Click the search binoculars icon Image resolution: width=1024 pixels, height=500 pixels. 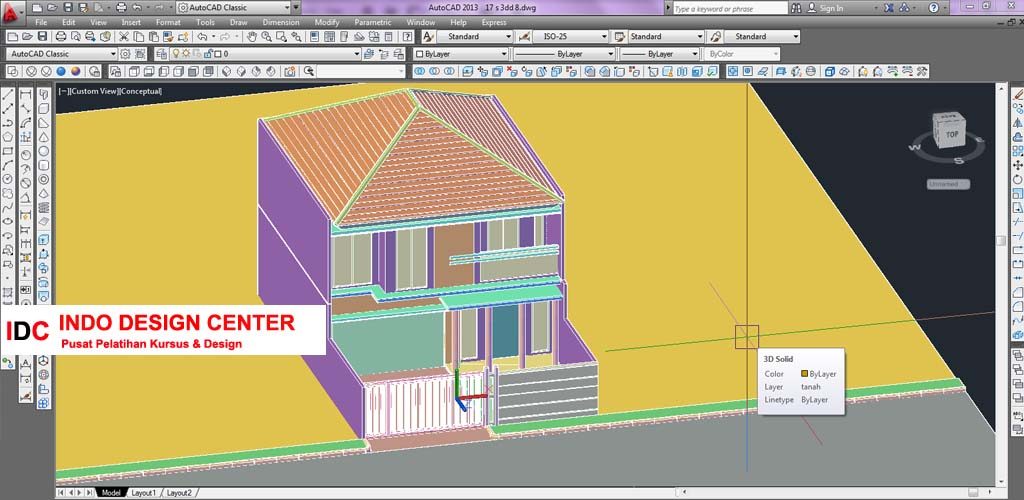click(x=796, y=8)
